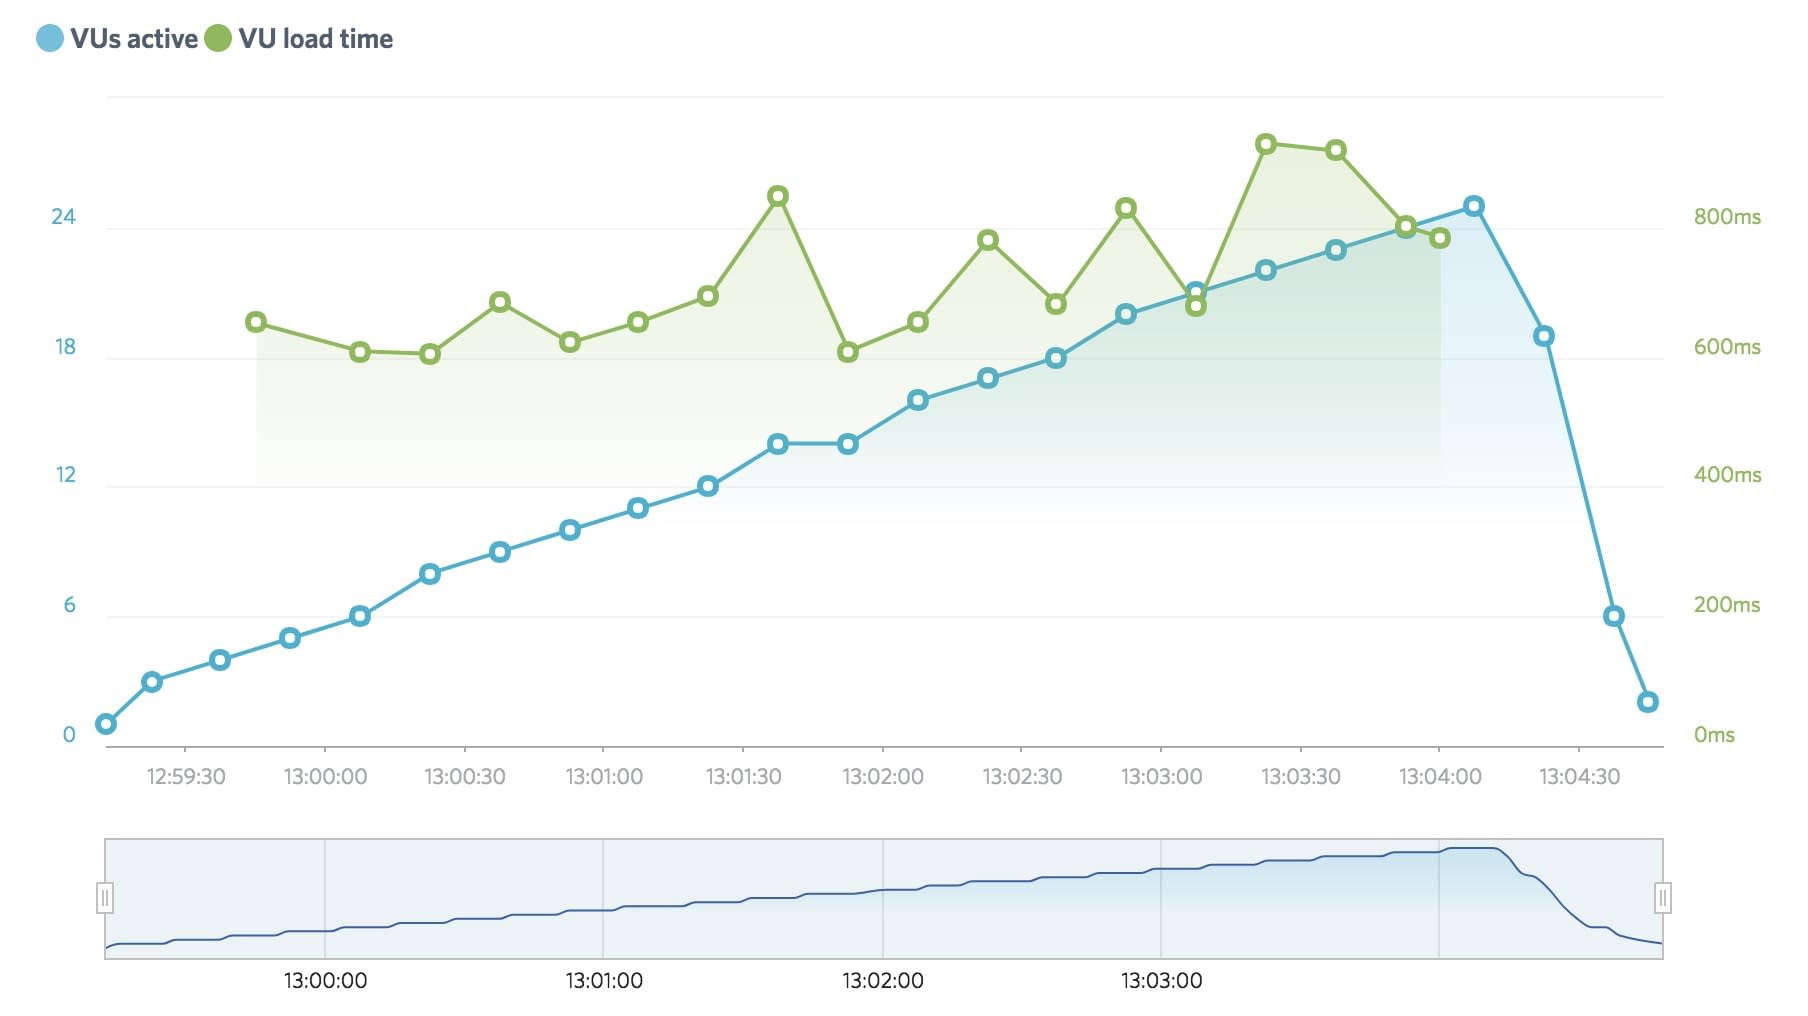Click the green VU load time legend dot
The height and width of the screenshot is (1016, 1808).
(x=218, y=39)
